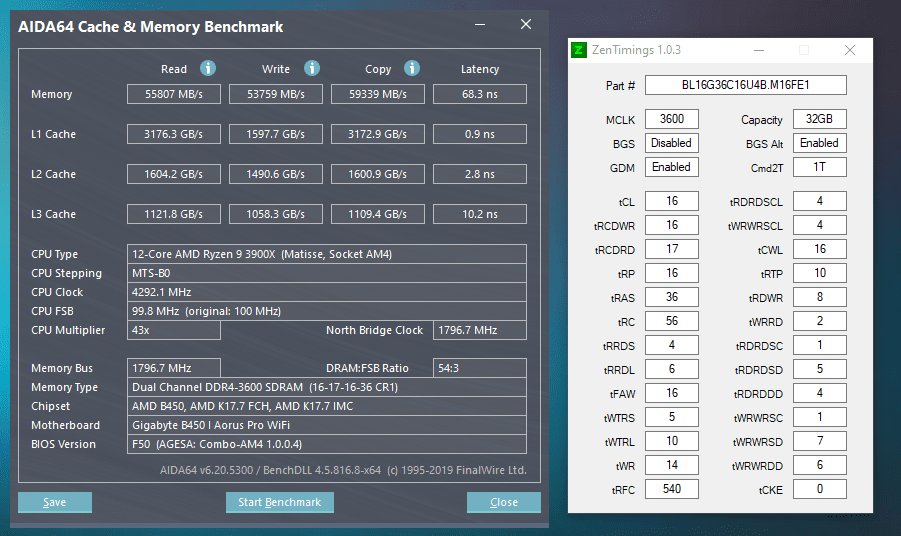Close the AIDA64 benchmark window

point(526,24)
